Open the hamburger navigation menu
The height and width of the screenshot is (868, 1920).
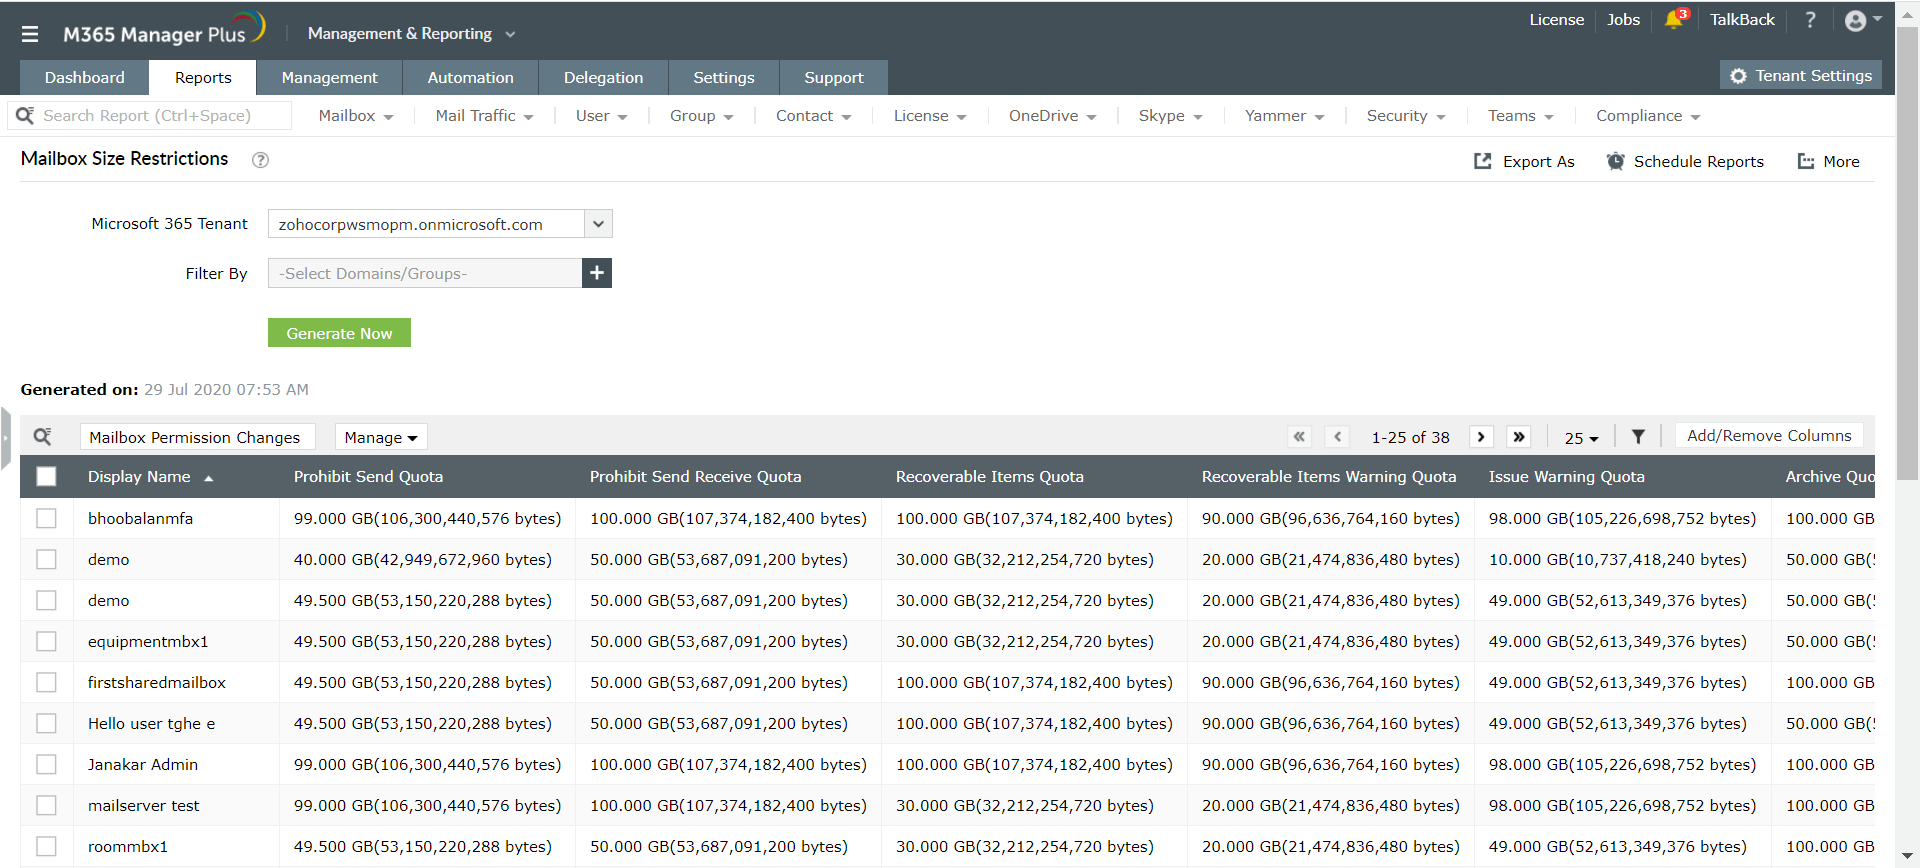[30, 34]
